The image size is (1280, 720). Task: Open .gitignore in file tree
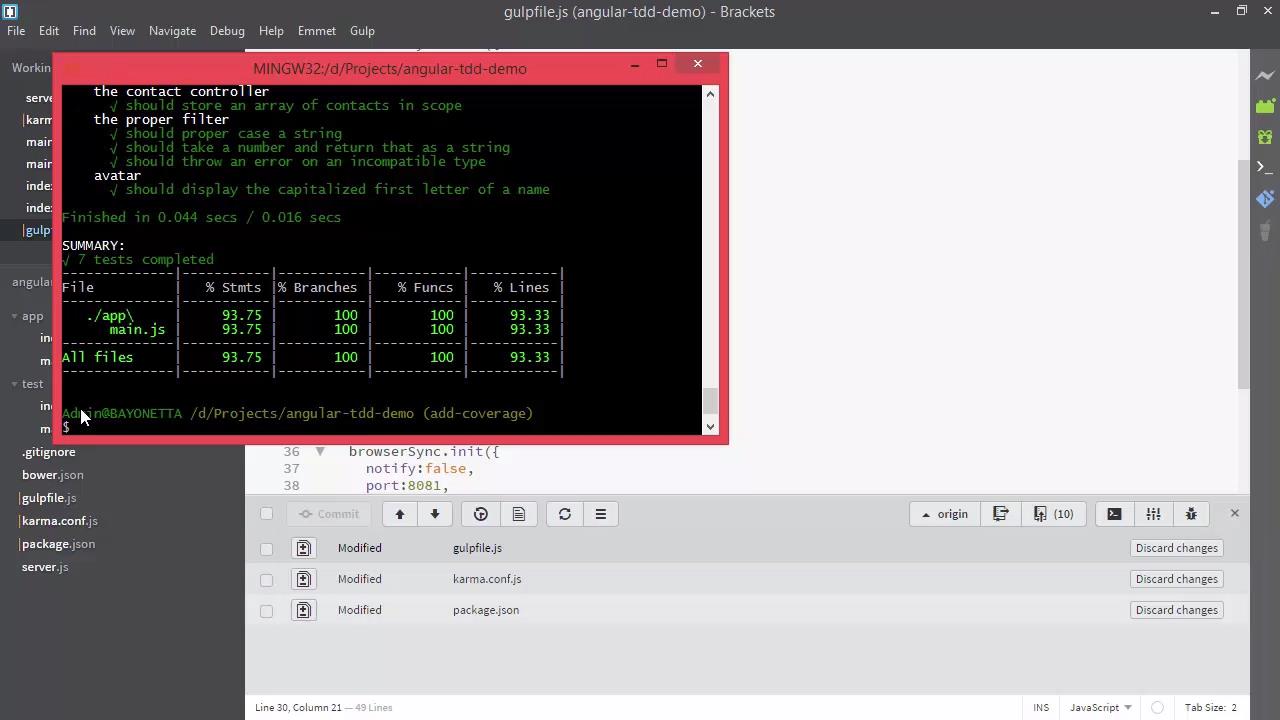coord(49,452)
